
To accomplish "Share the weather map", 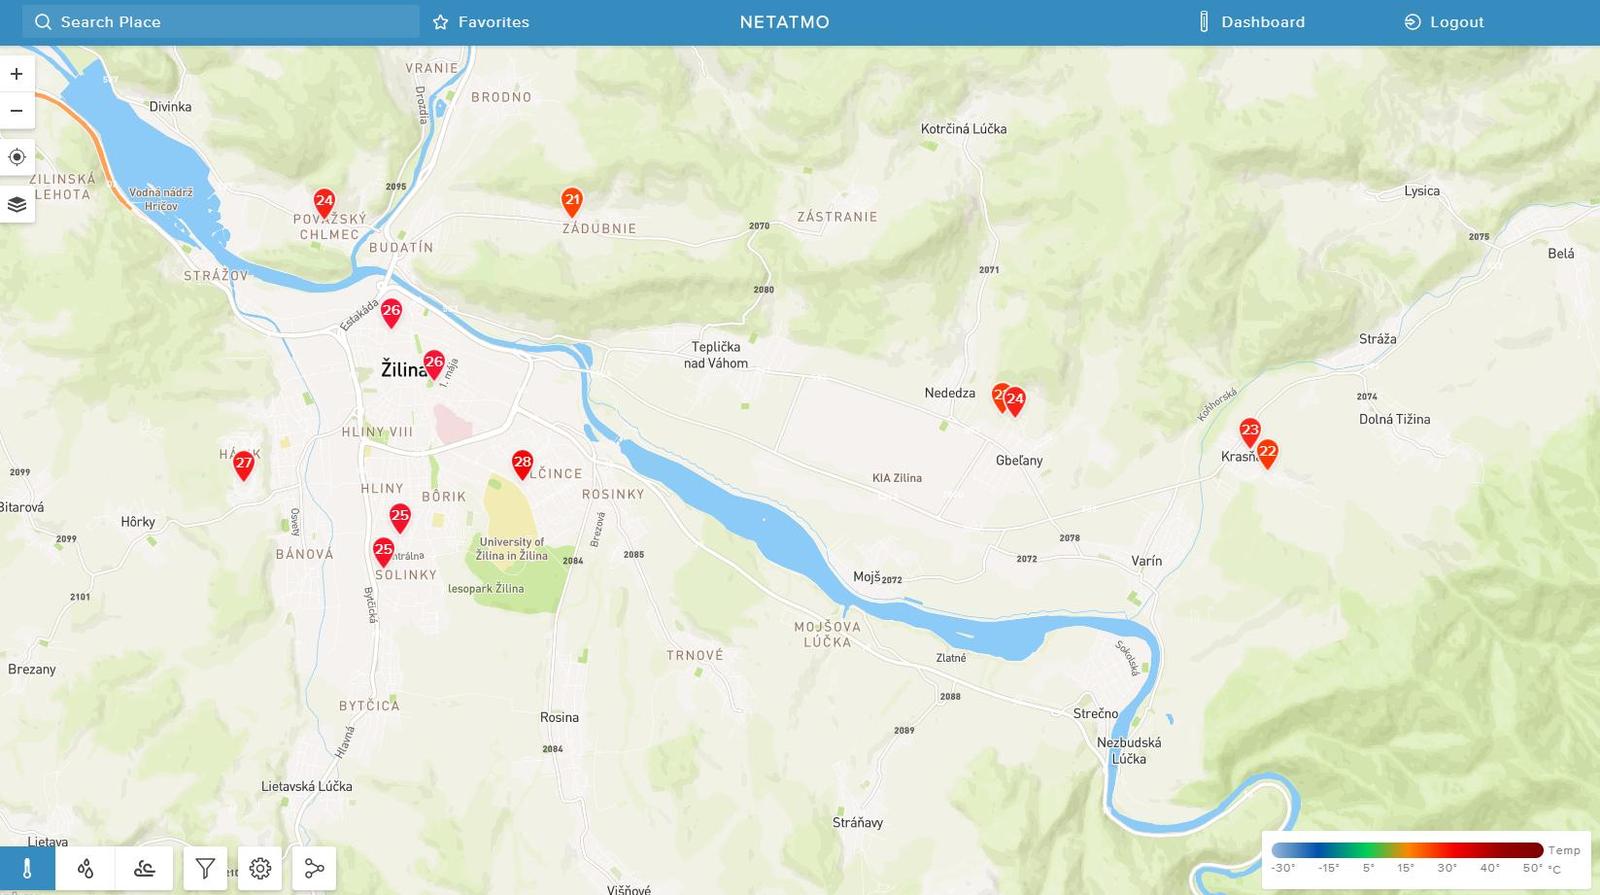I will (314, 868).
